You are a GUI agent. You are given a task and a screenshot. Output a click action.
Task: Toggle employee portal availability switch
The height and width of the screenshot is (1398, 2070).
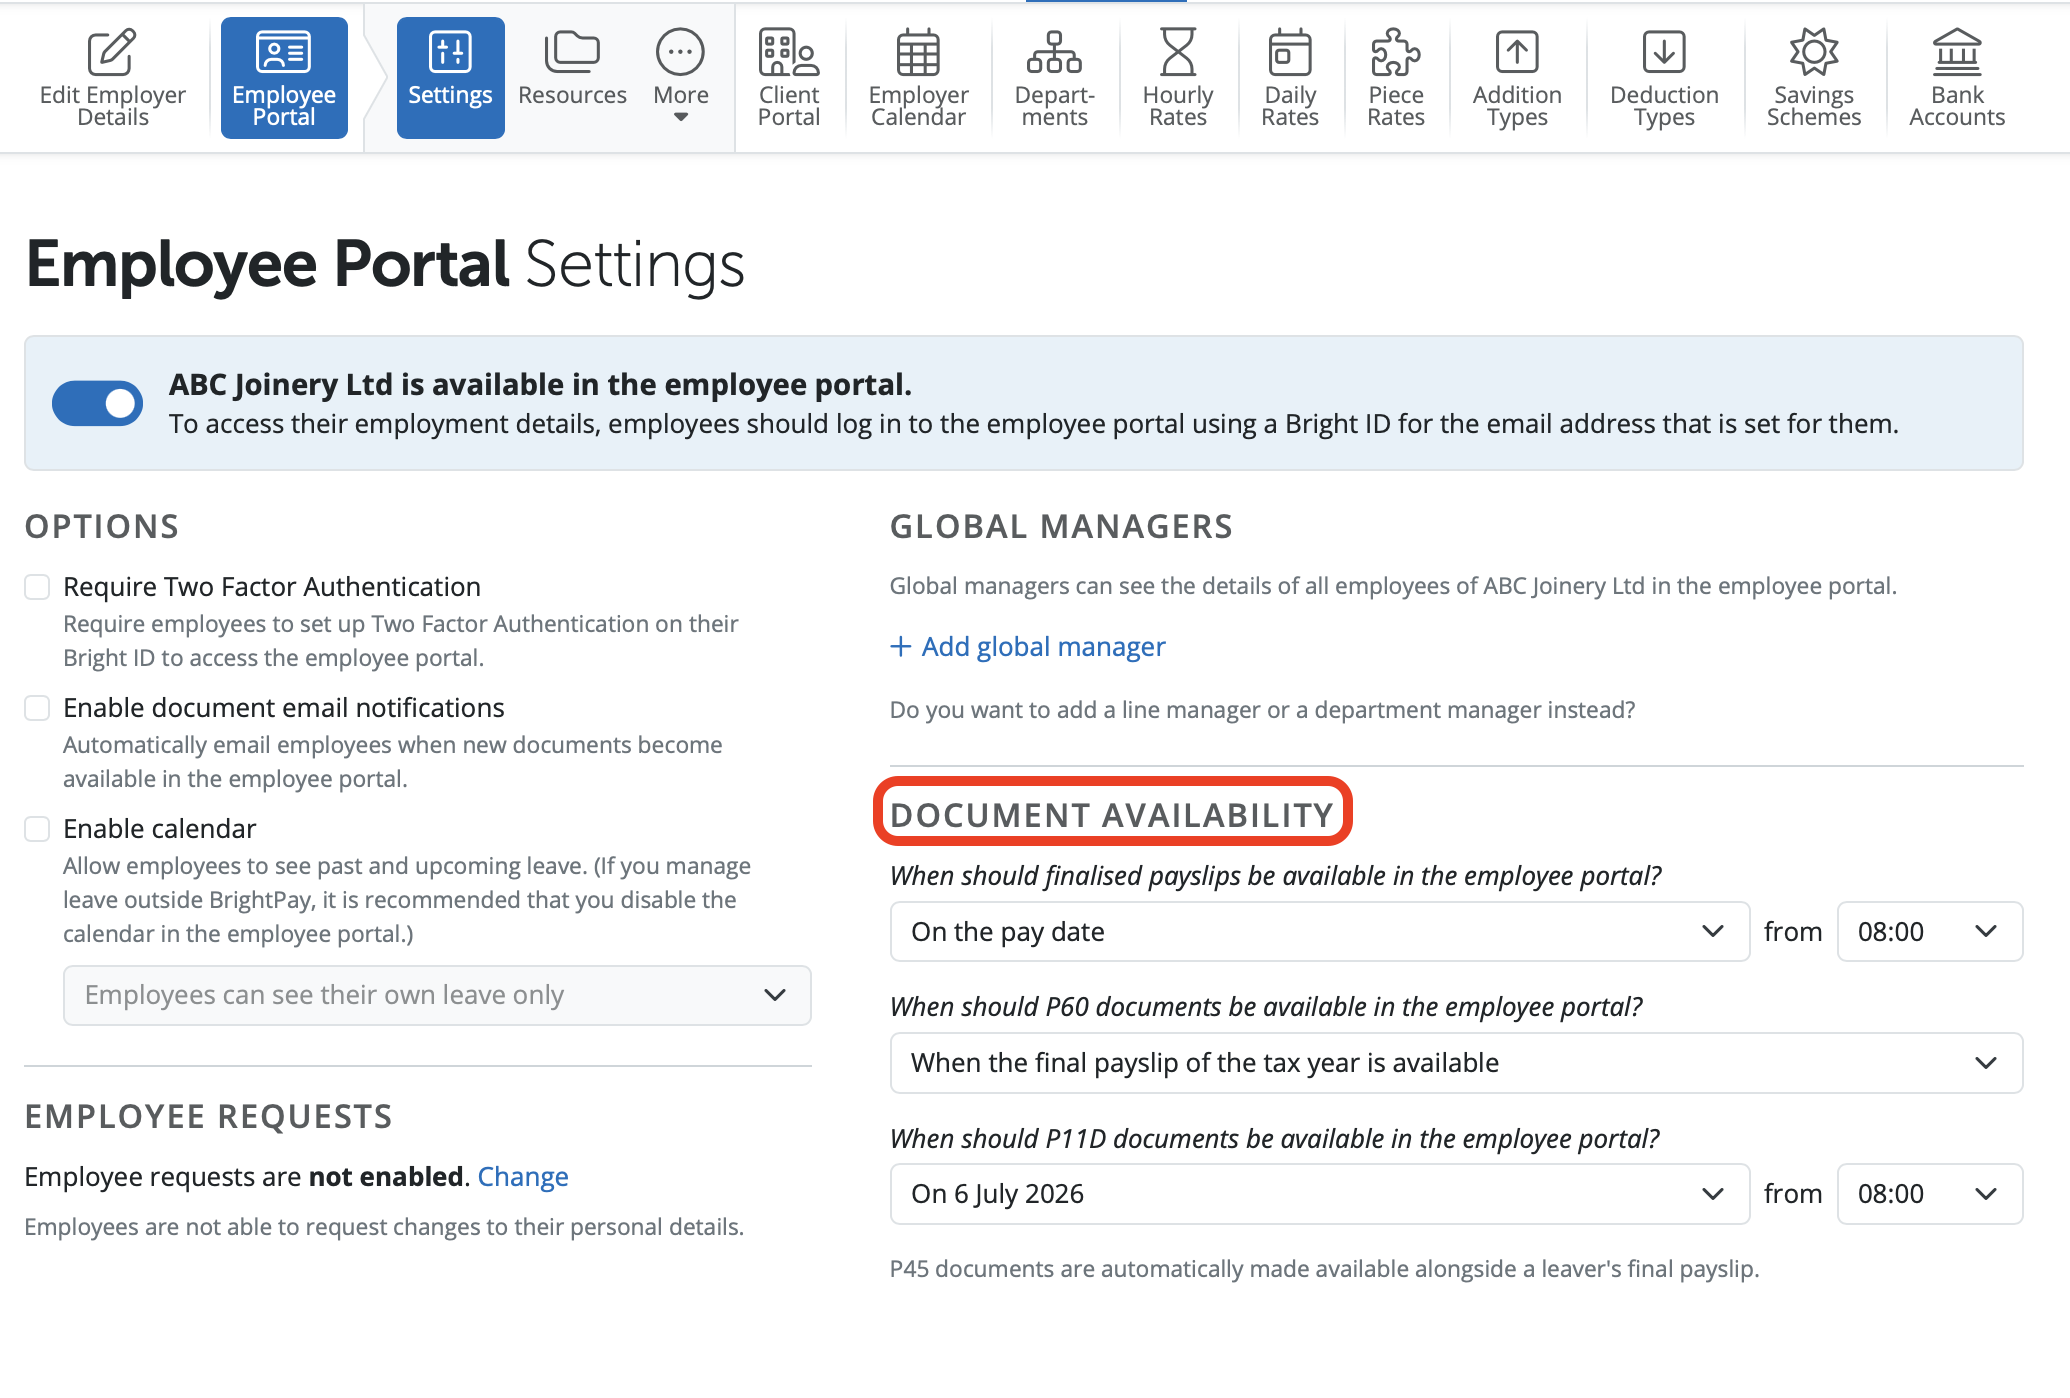pos(98,403)
